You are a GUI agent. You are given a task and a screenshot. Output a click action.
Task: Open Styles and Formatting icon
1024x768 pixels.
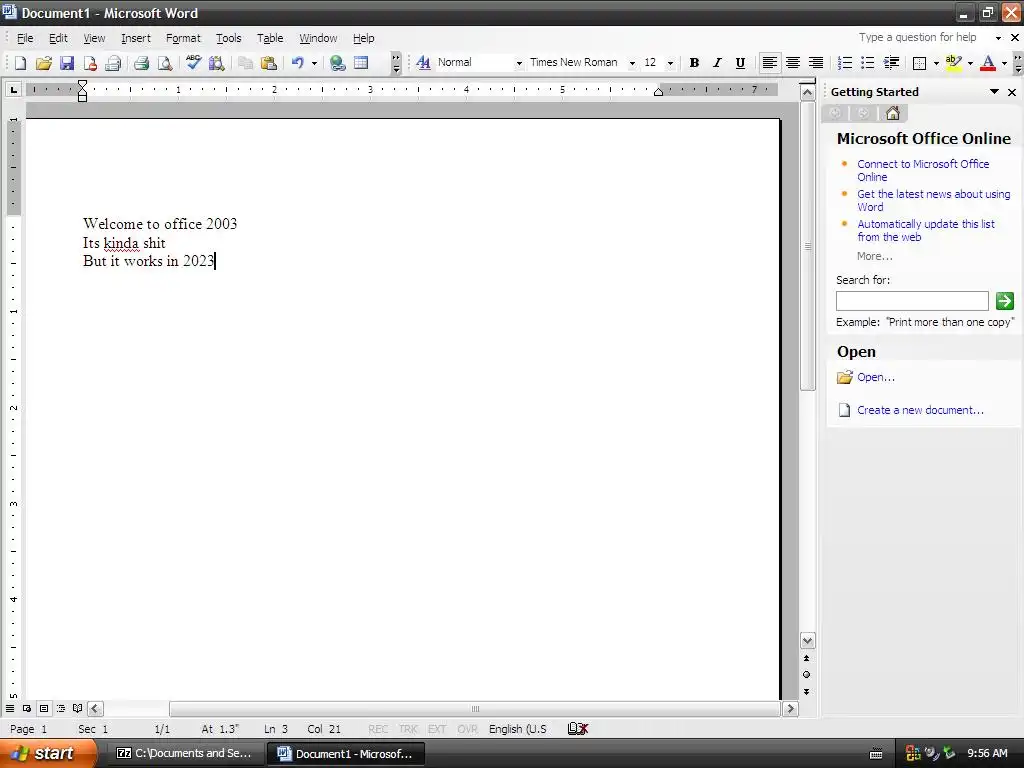[x=423, y=63]
